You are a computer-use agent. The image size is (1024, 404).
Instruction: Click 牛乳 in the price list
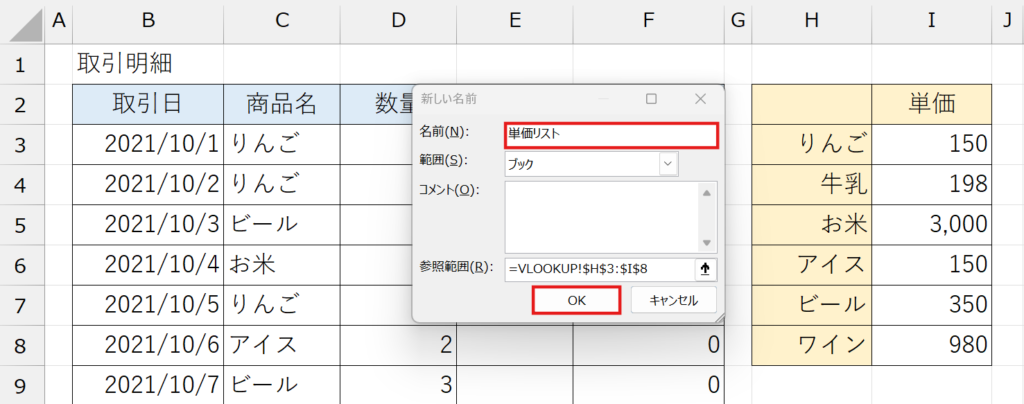tap(812, 185)
